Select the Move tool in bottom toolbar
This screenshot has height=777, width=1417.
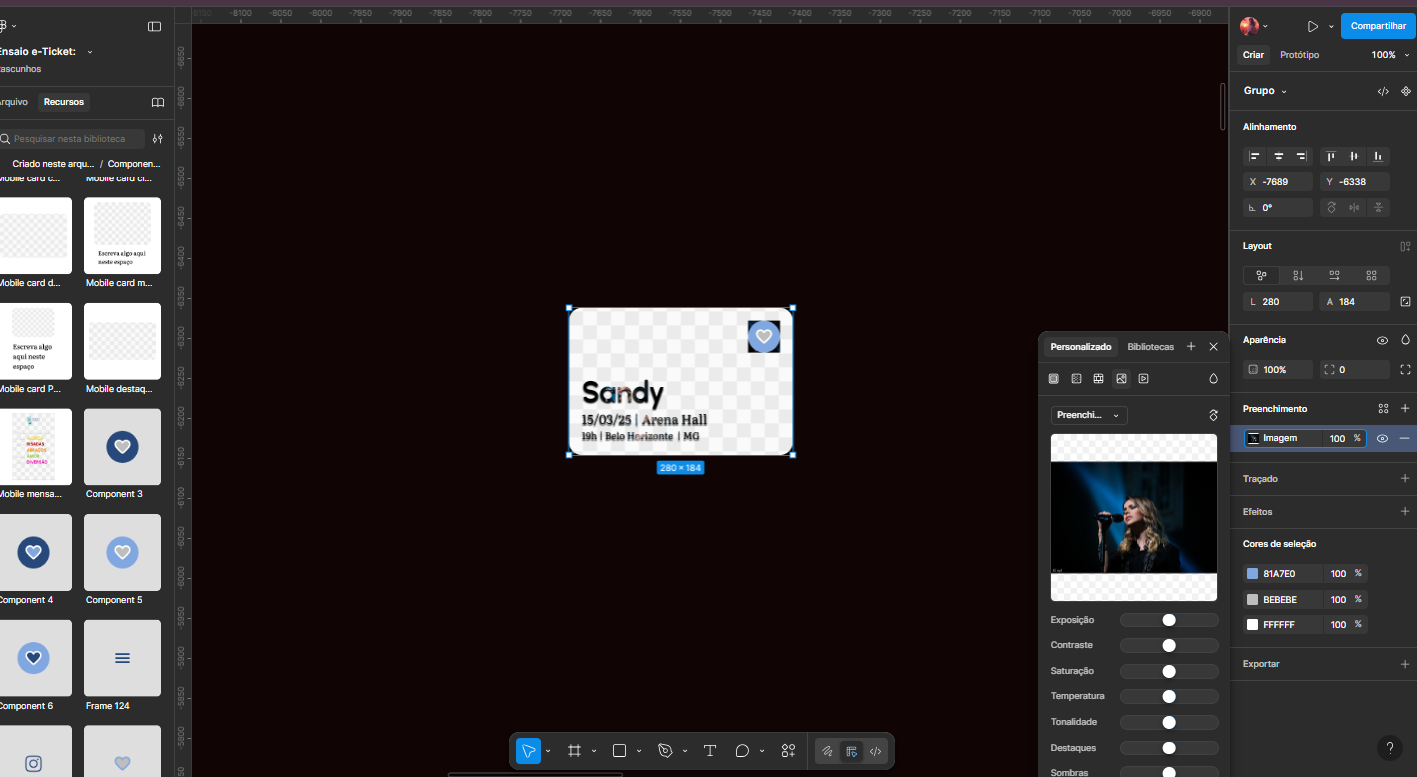528,751
